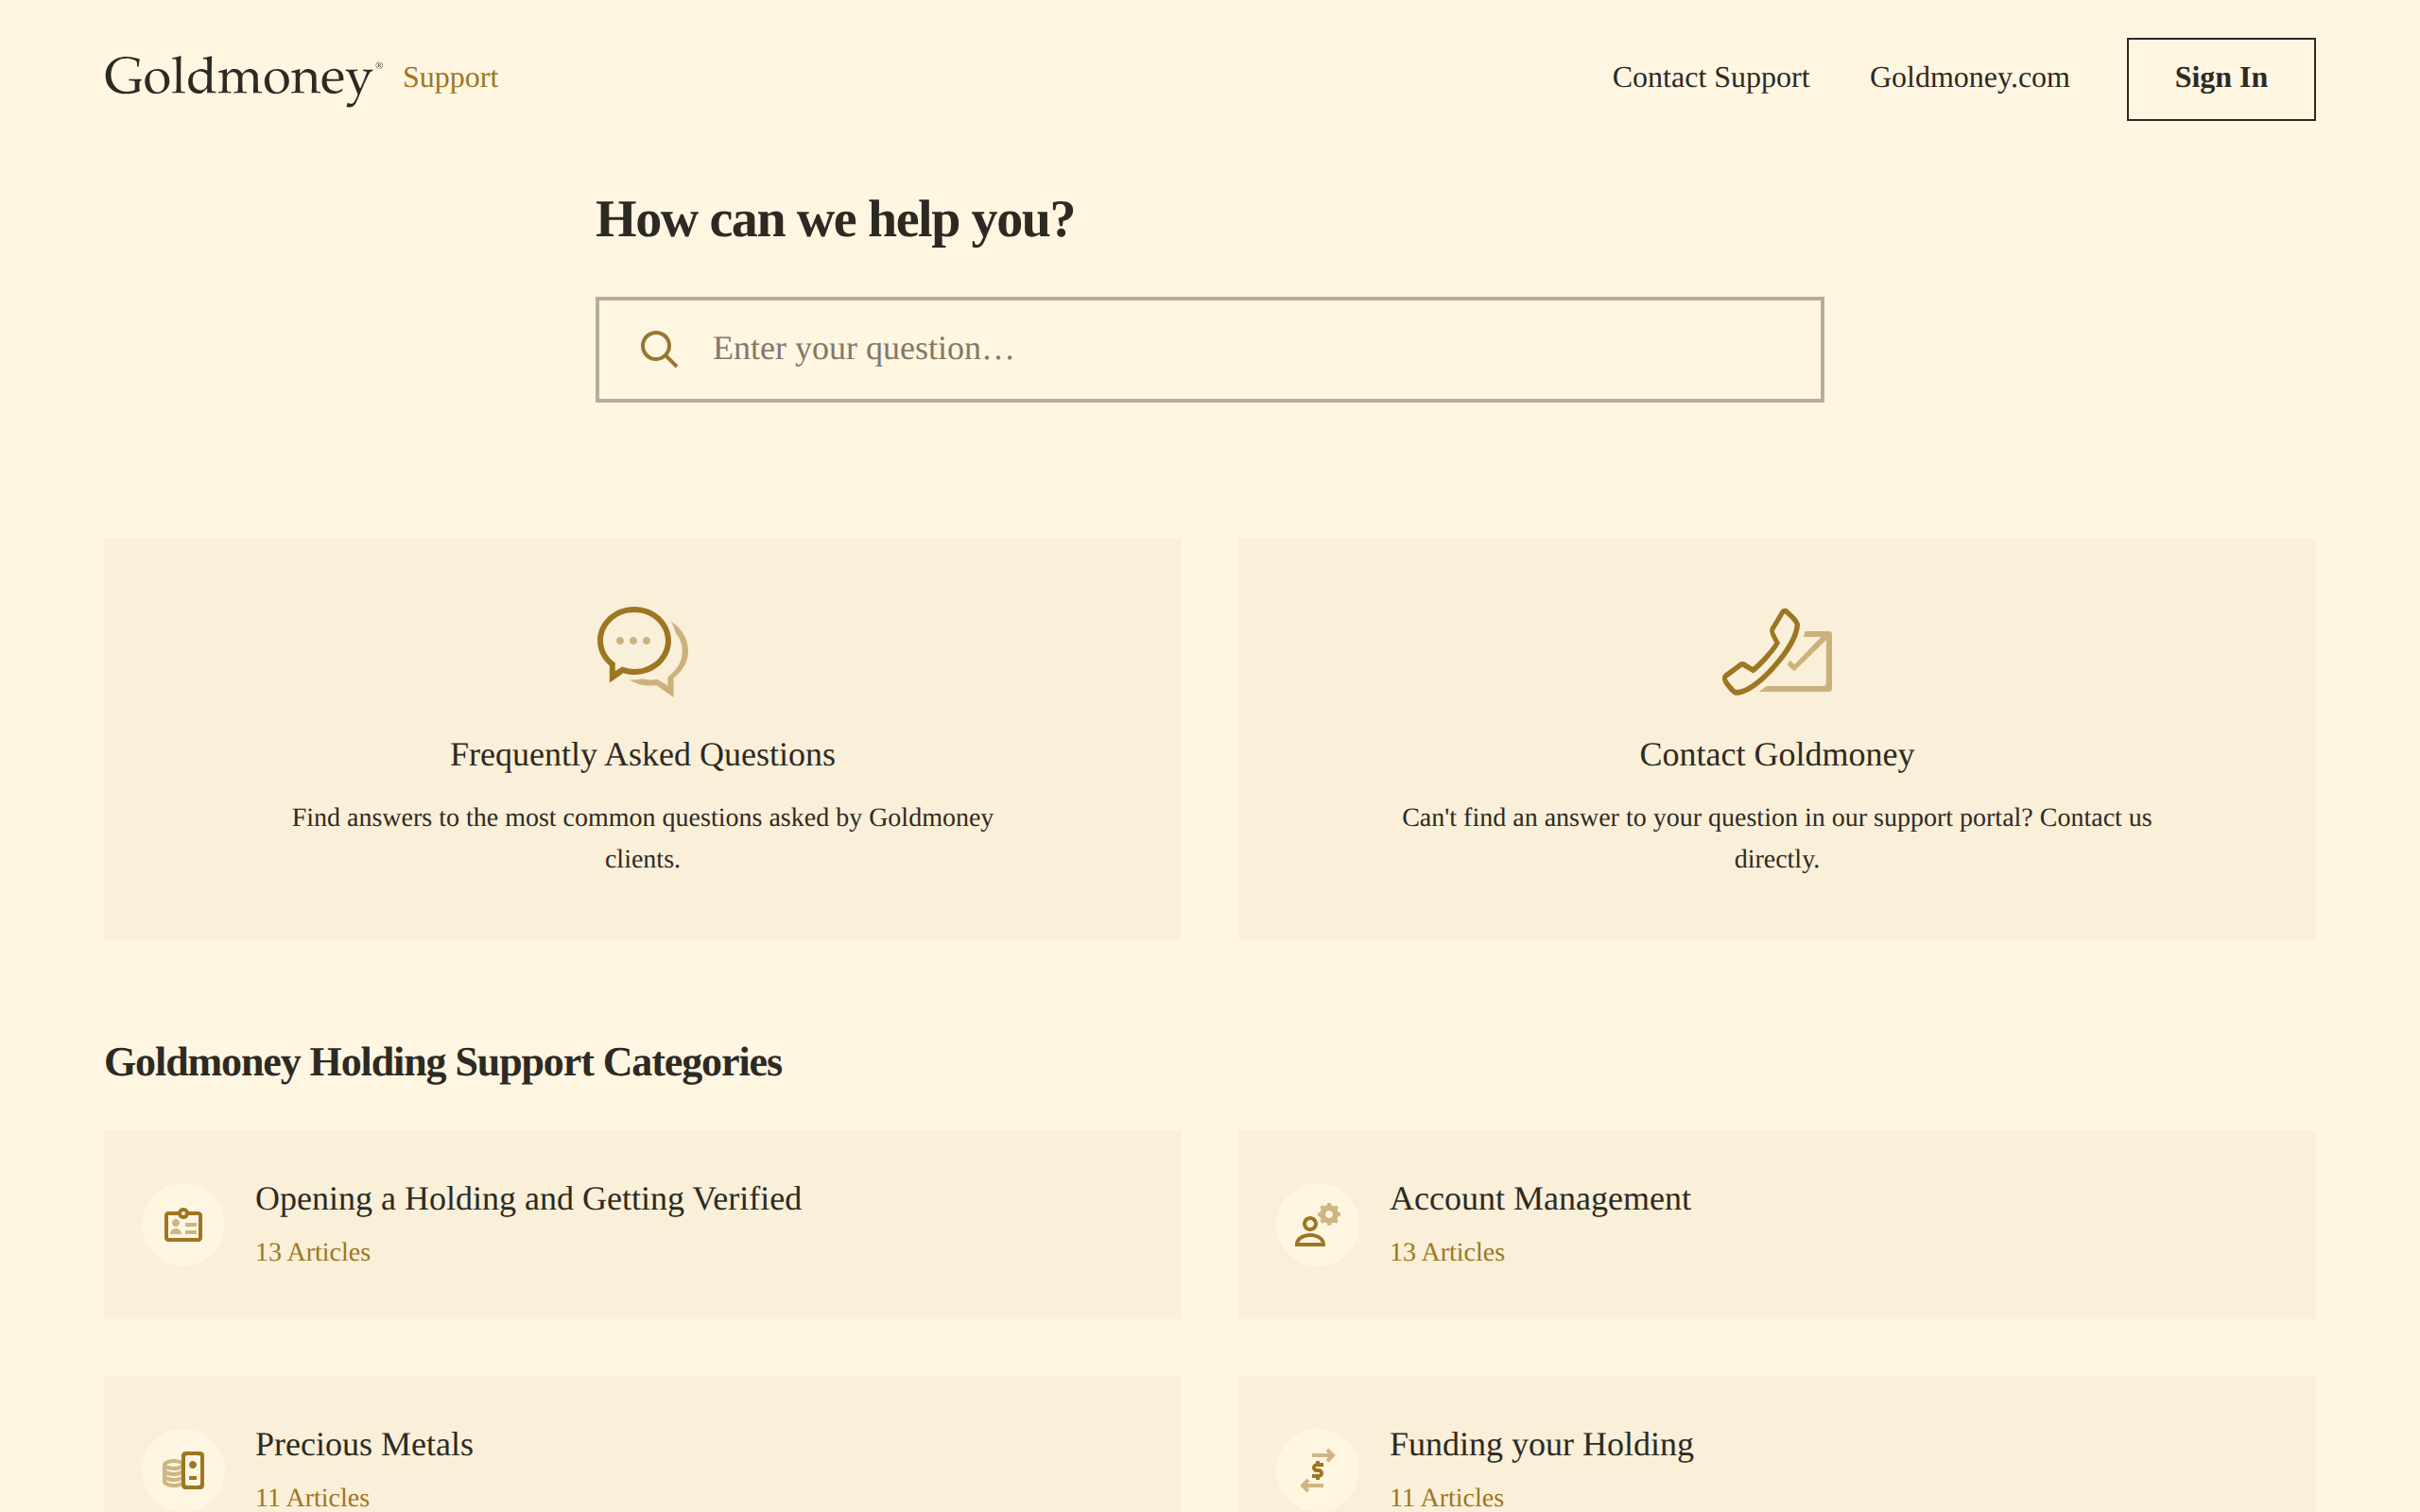Image resolution: width=2420 pixels, height=1512 pixels.
Task: Click the Support label beside the logo
Action: click(450, 78)
